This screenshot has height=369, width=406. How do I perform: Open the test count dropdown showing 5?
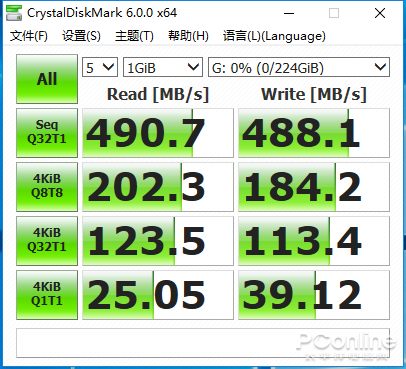100,68
